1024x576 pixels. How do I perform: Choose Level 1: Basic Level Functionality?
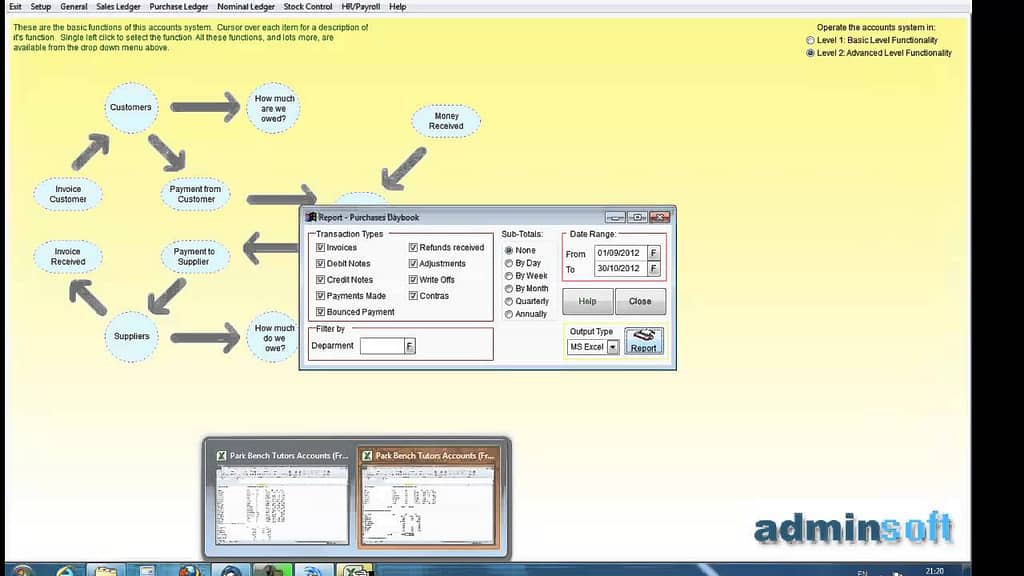[x=810, y=40]
